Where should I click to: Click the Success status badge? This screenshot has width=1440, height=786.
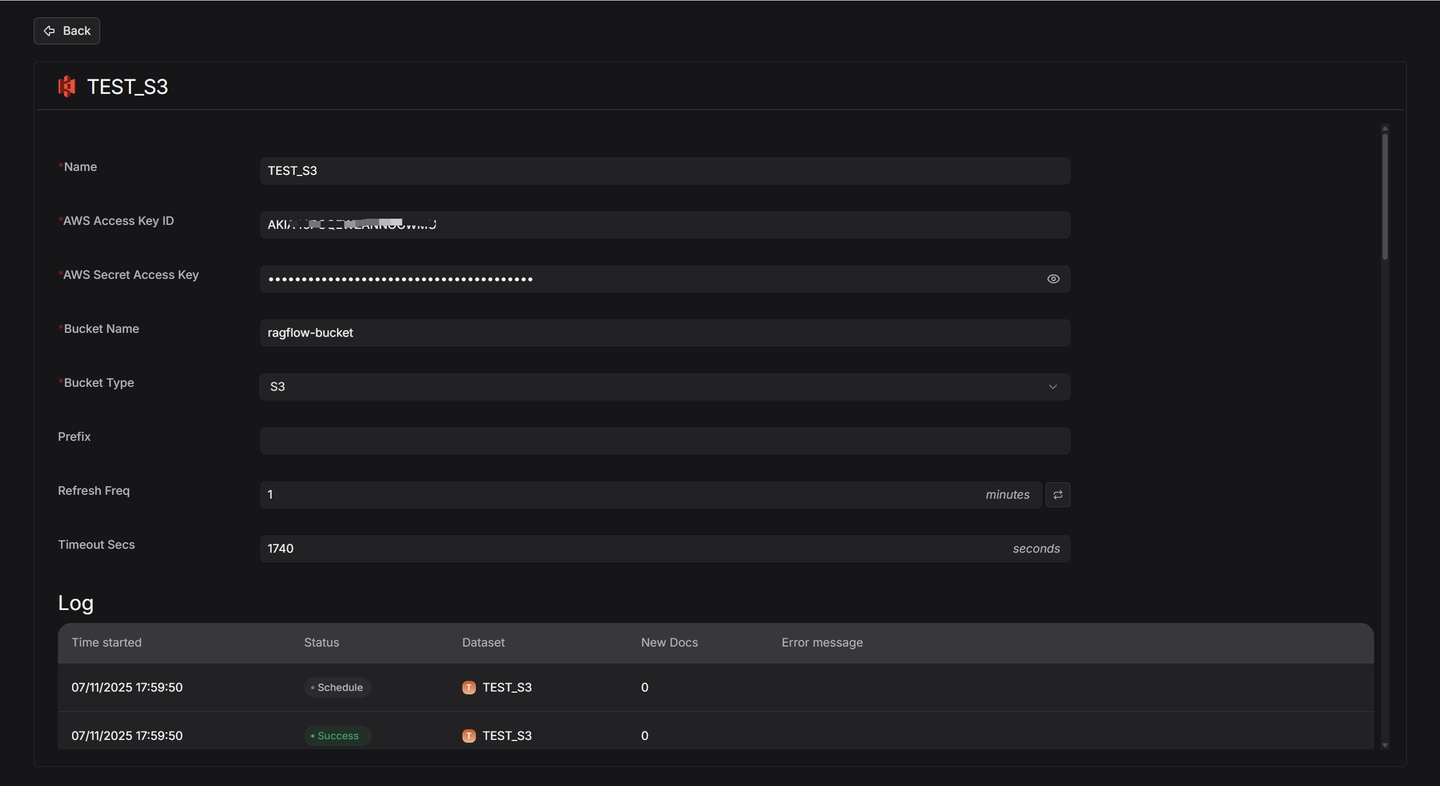point(336,735)
